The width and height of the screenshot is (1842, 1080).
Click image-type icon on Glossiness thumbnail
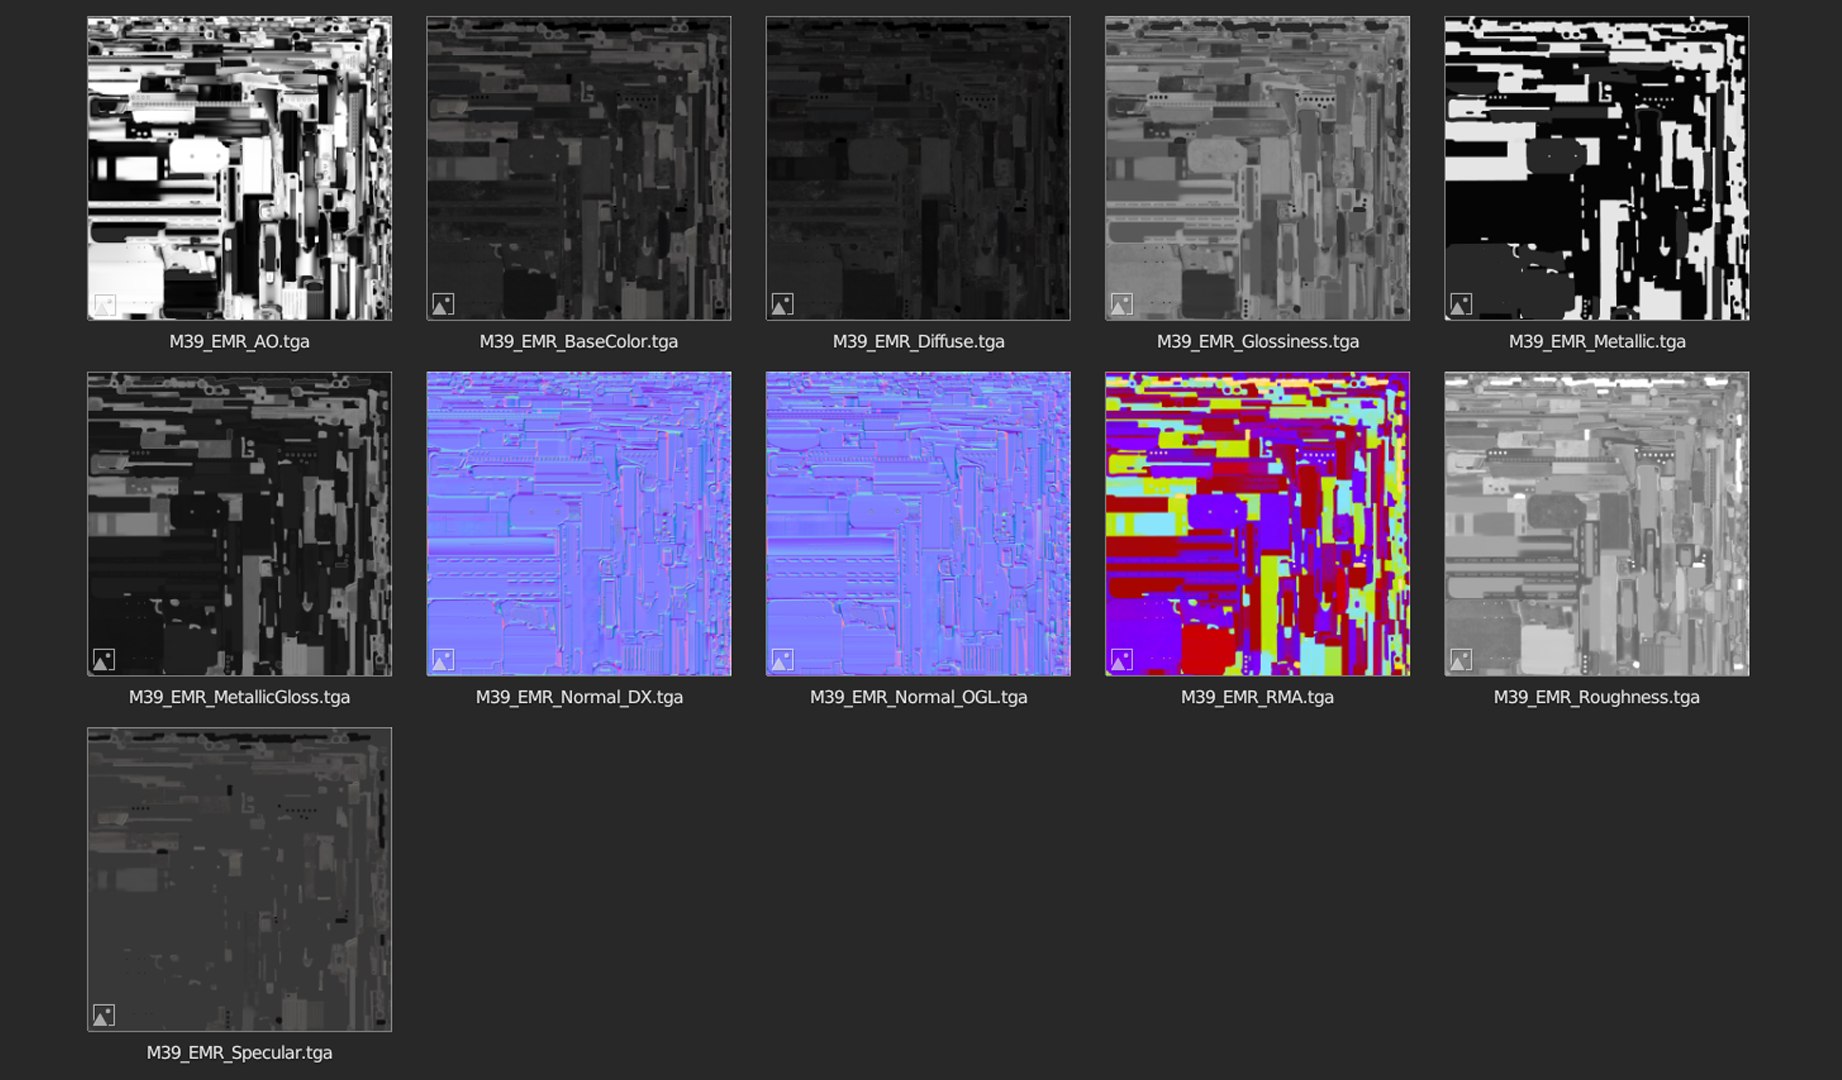pyautogui.click(x=1122, y=304)
